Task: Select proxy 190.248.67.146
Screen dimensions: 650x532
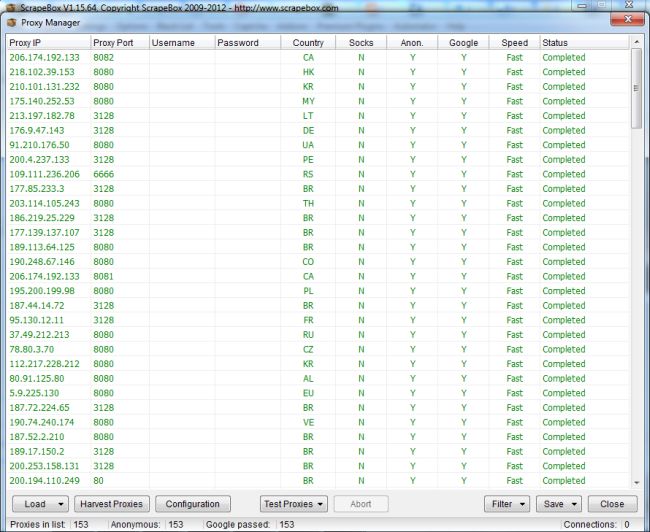Action: pyautogui.click(x=42, y=262)
